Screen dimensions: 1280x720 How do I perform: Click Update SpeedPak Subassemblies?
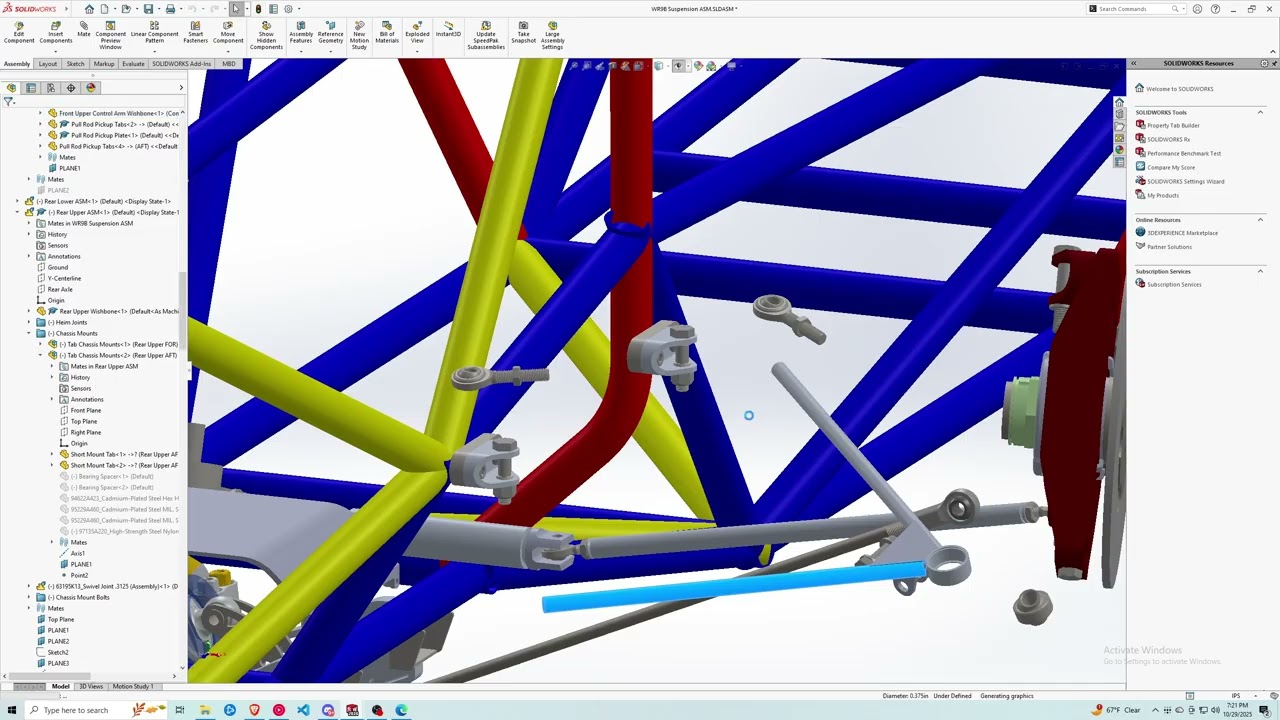pos(486,35)
